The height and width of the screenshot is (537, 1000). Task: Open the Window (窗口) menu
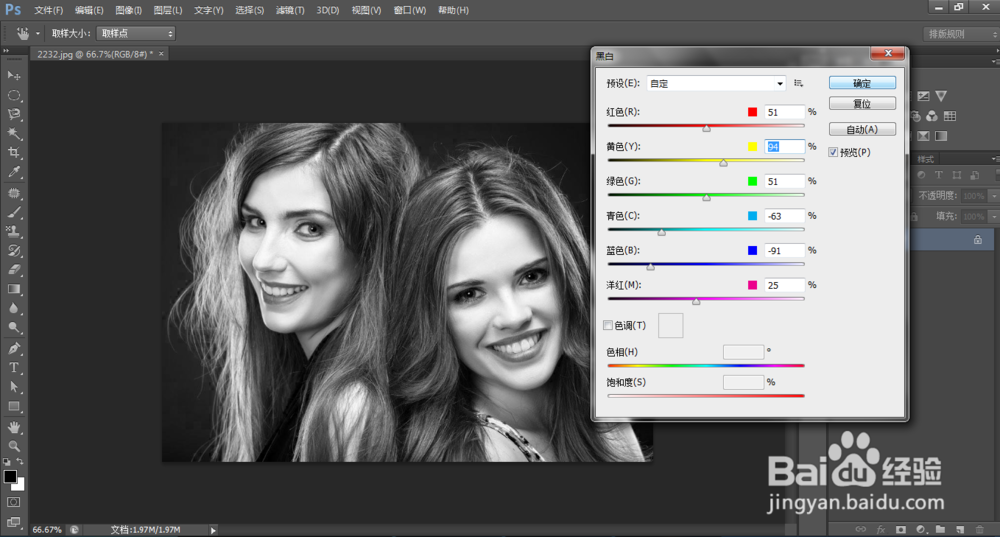tap(409, 10)
